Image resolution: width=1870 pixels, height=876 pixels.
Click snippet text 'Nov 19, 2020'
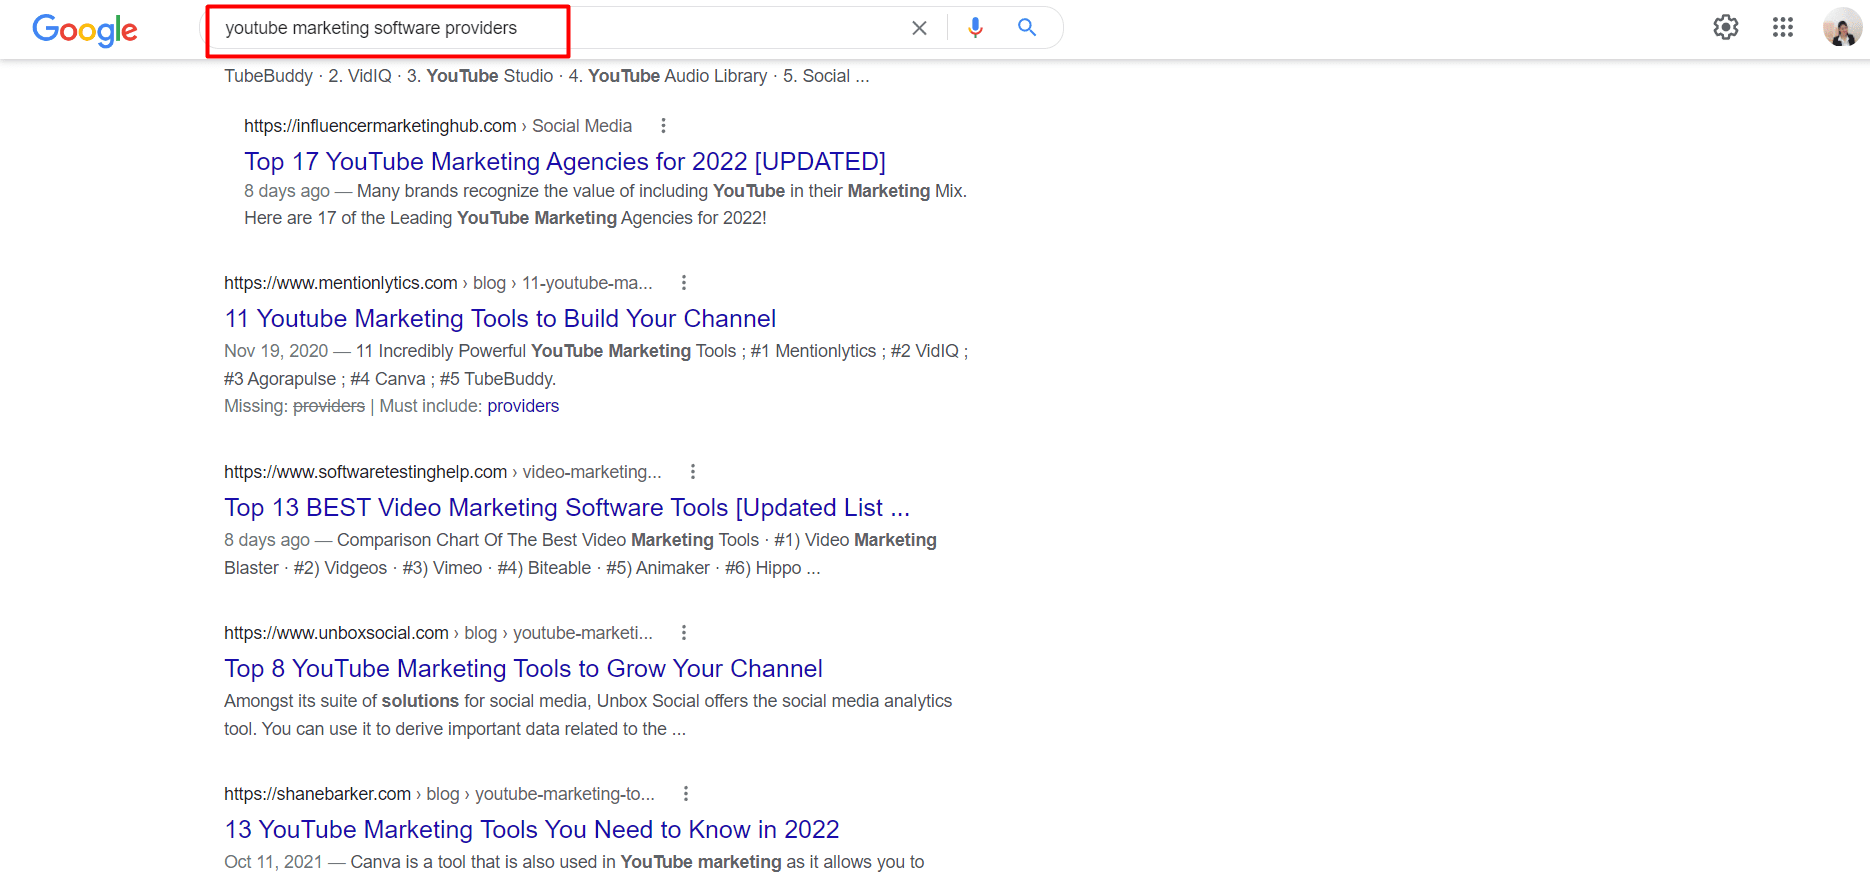click(x=276, y=351)
